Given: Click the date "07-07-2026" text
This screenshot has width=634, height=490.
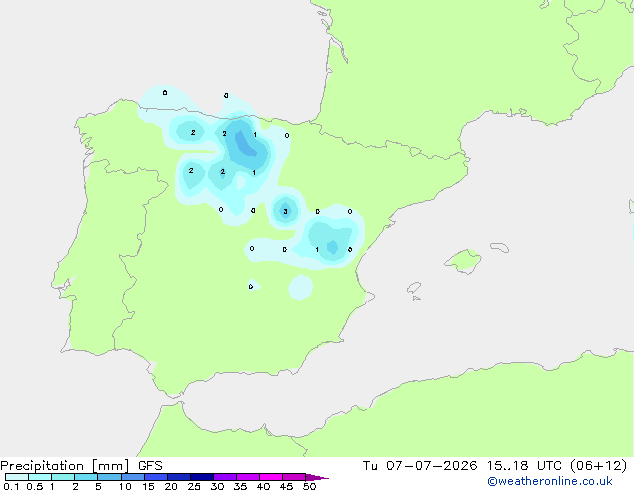Looking at the screenshot, I should coord(431,466).
